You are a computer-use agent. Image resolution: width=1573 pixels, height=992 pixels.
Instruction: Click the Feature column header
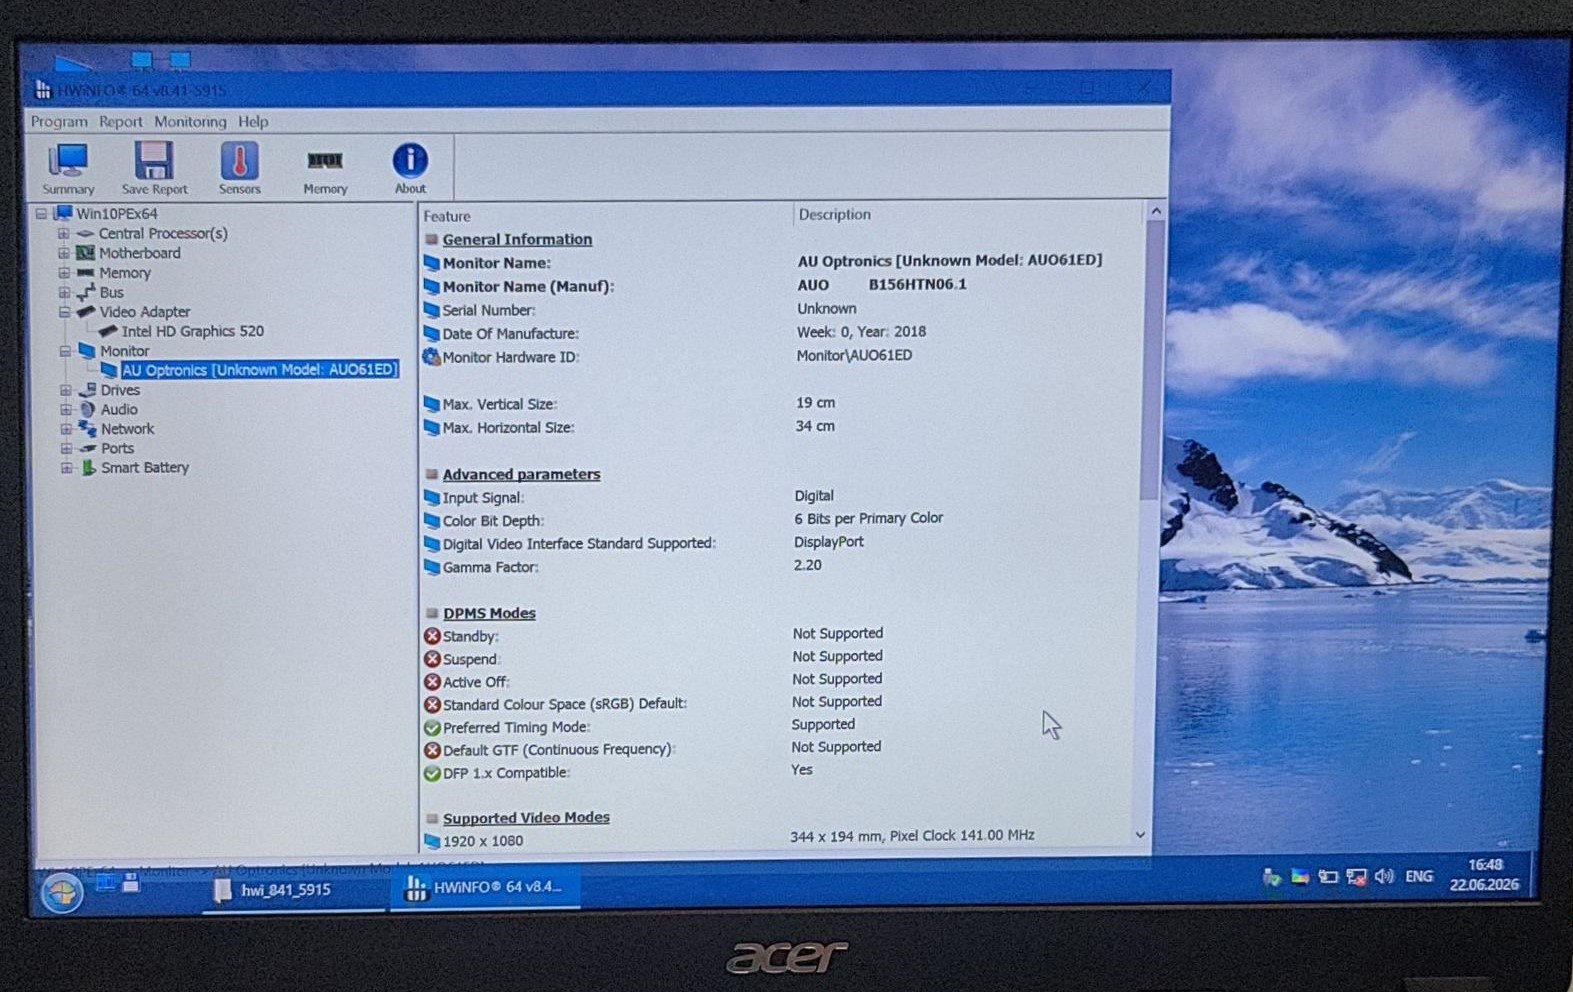tap(446, 216)
